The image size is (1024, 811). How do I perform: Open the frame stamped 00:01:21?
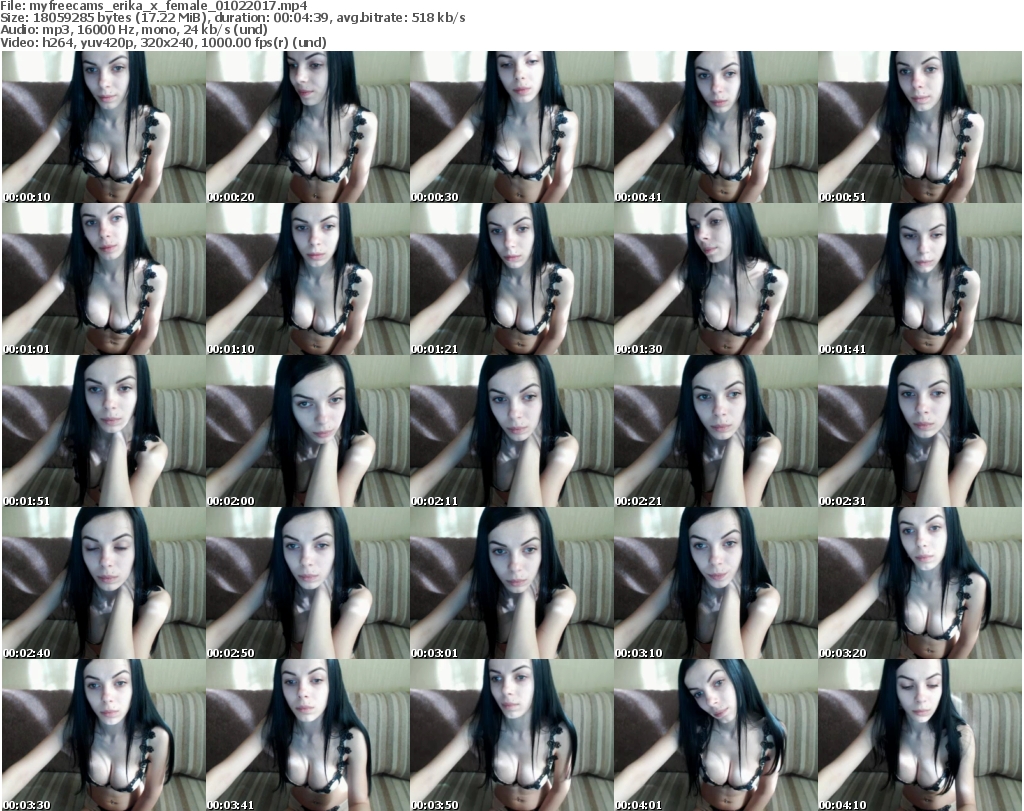pos(511,279)
